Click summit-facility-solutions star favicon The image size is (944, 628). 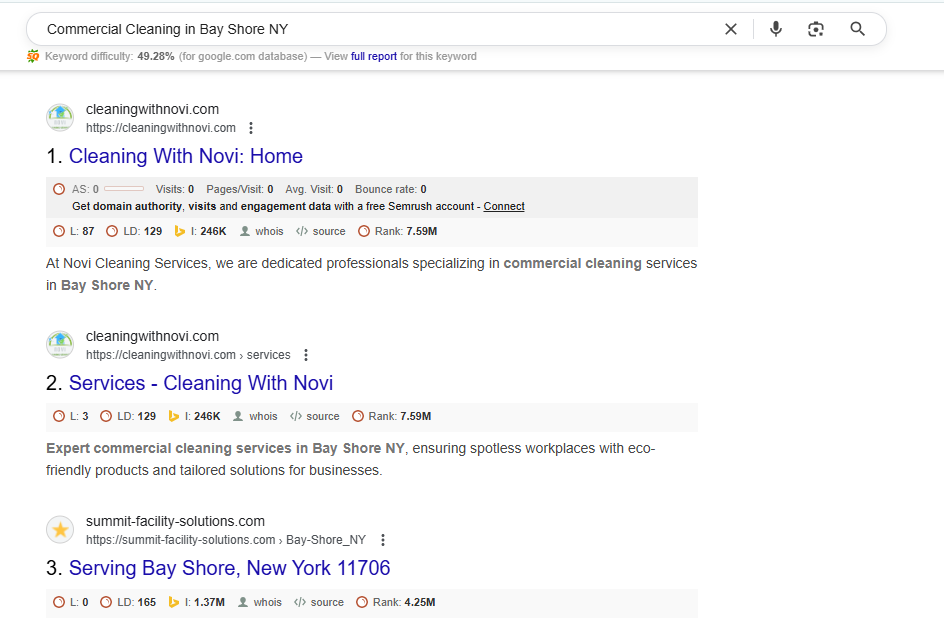click(60, 530)
